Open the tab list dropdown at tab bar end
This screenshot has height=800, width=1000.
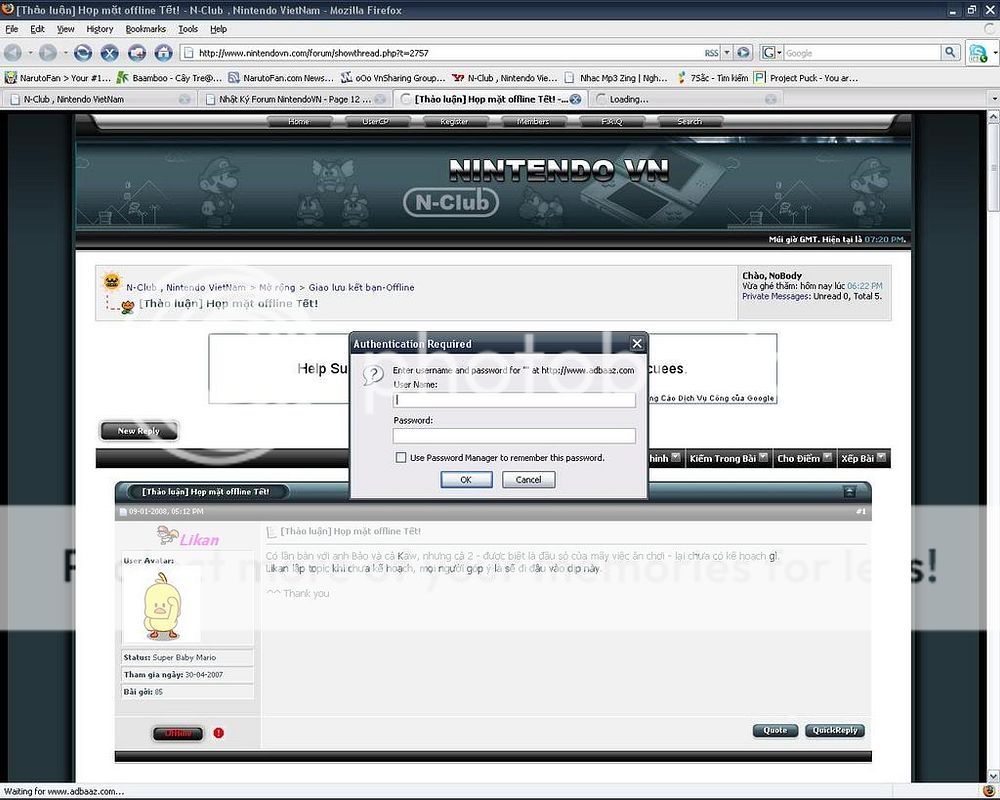pos(994,99)
